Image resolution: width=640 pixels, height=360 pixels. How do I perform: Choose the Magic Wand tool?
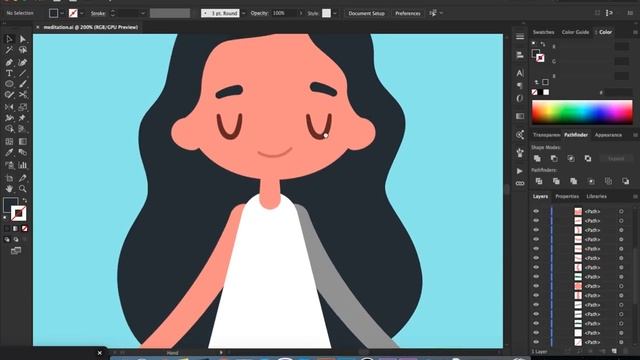(x=9, y=50)
